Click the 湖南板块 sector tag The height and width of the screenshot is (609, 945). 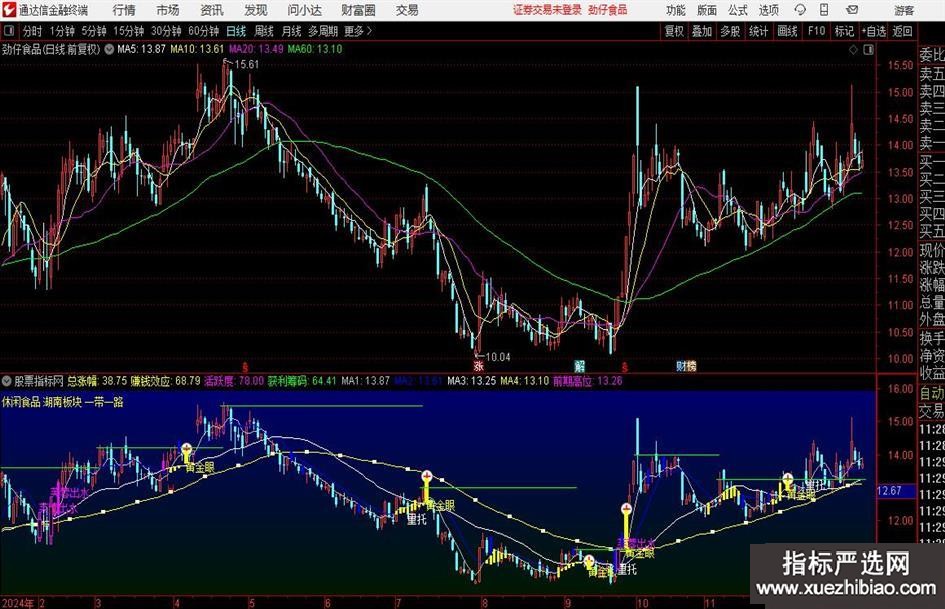tap(63, 402)
